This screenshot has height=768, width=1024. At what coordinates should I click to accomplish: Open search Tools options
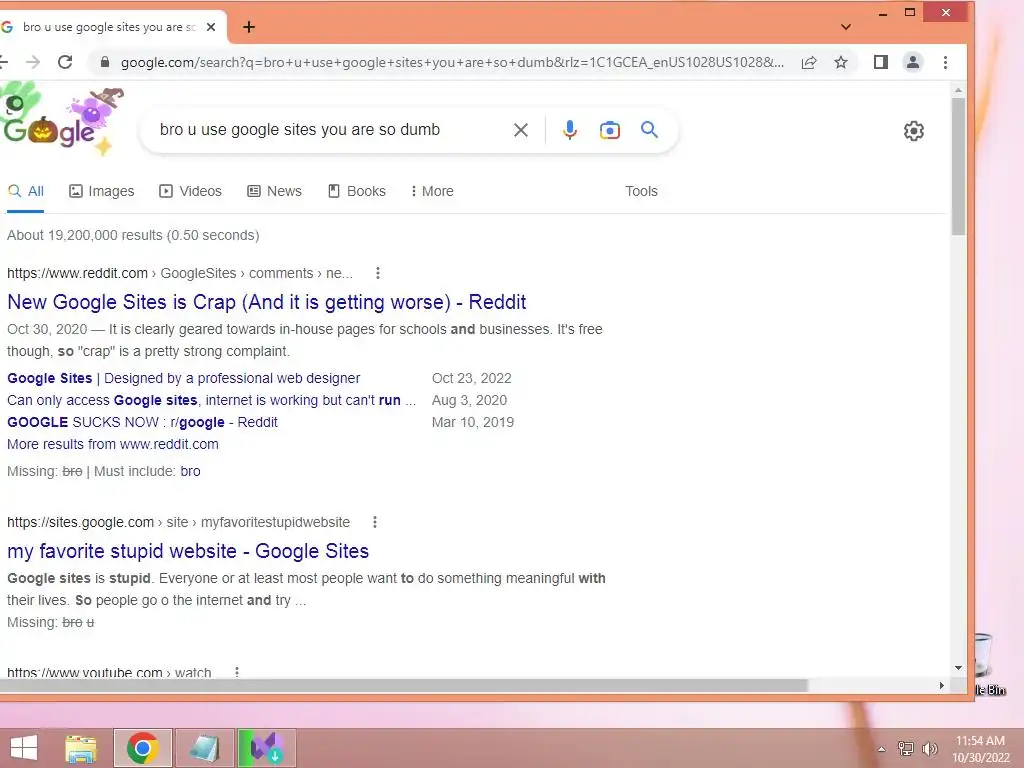[641, 191]
